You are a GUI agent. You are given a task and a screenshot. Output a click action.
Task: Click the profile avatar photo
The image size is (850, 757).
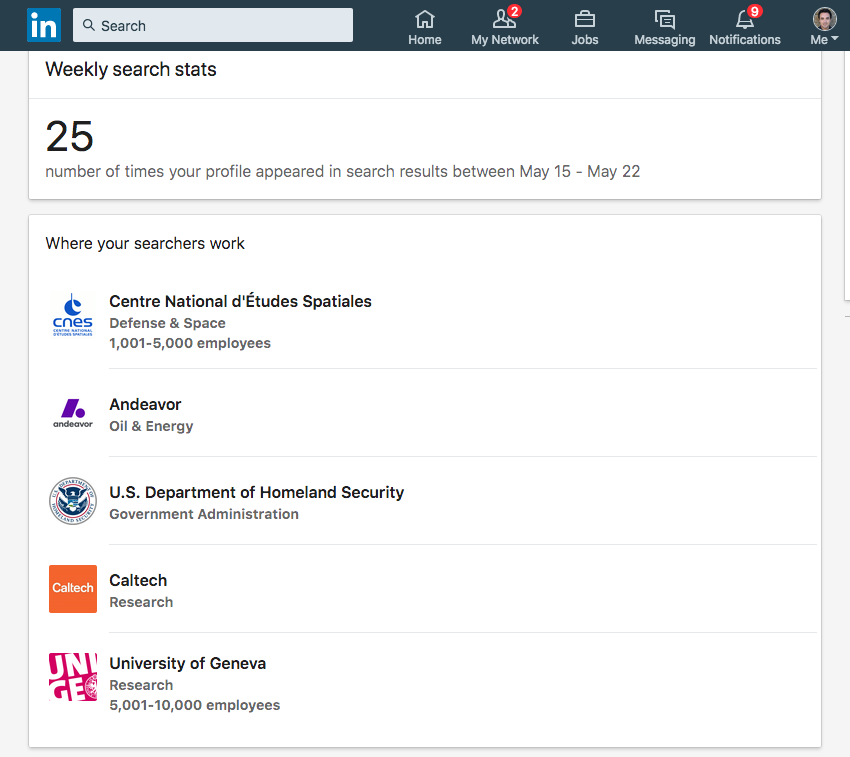(x=824, y=20)
